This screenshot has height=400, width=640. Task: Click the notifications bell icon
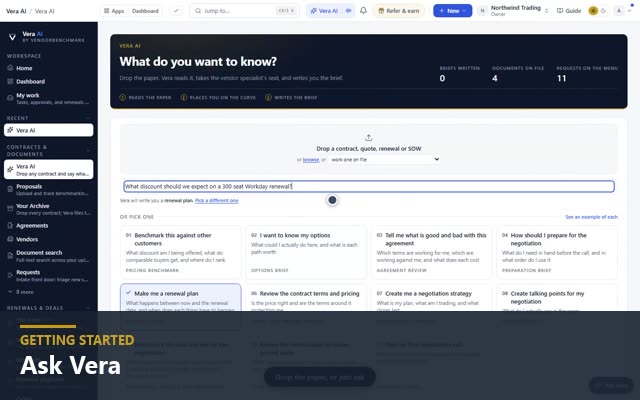click(363, 11)
